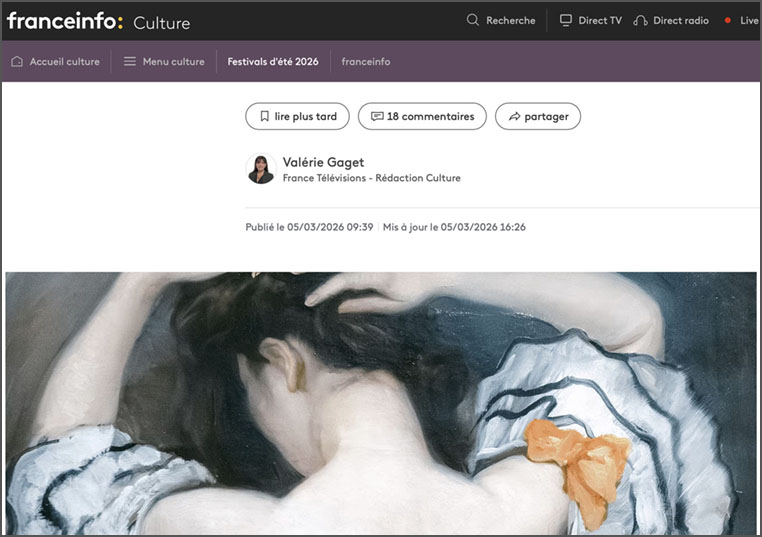The height and width of the screenshot is (537, 762).
Task: Click the share arrow icon
Action: tap(514, 116)
